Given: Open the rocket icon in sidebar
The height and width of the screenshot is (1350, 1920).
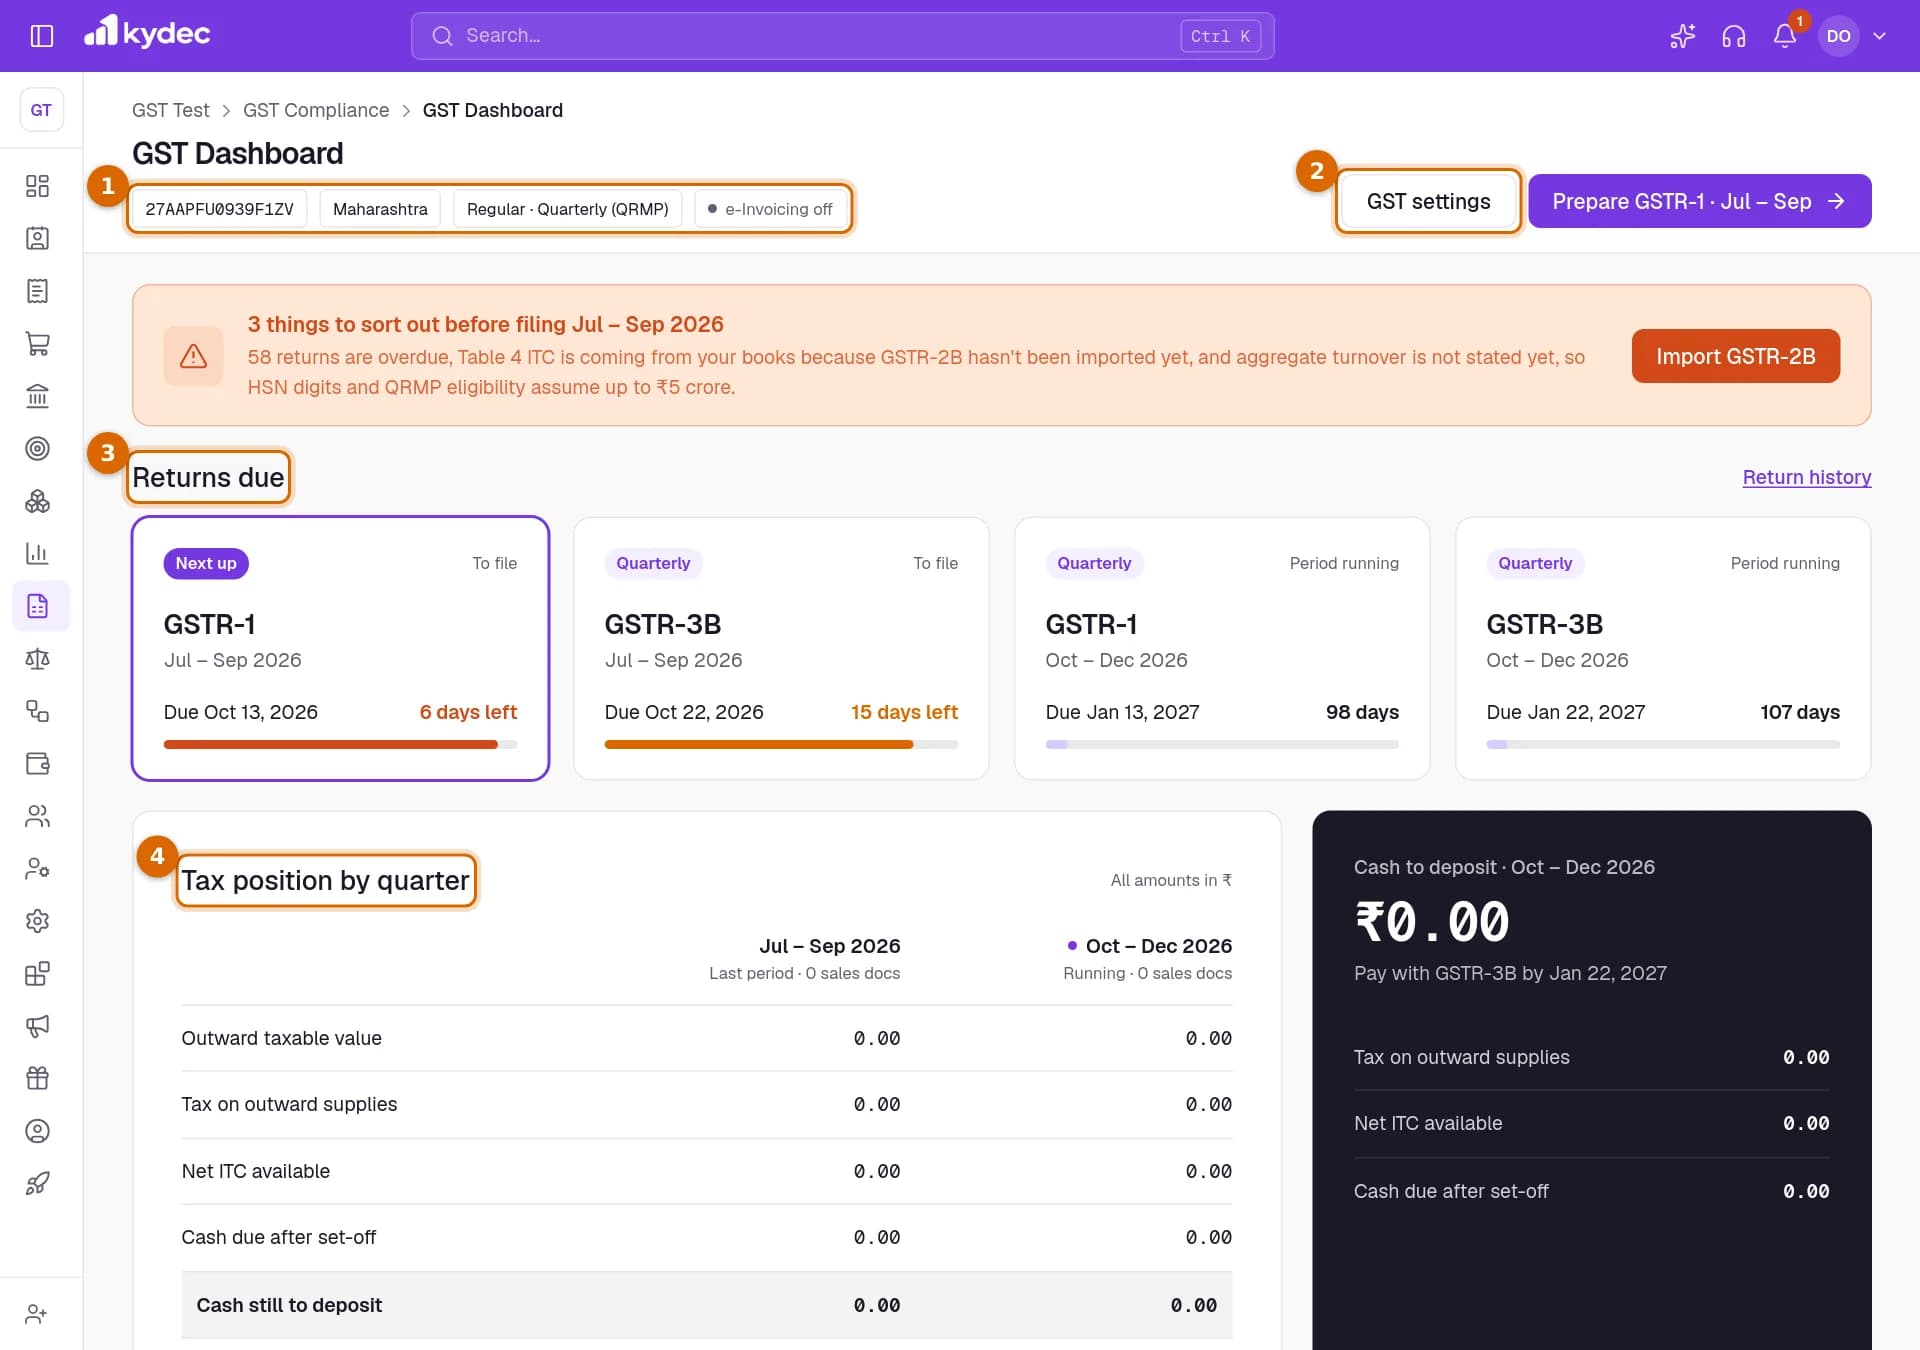Looking at the screenshot, I should click(37, 1183).
